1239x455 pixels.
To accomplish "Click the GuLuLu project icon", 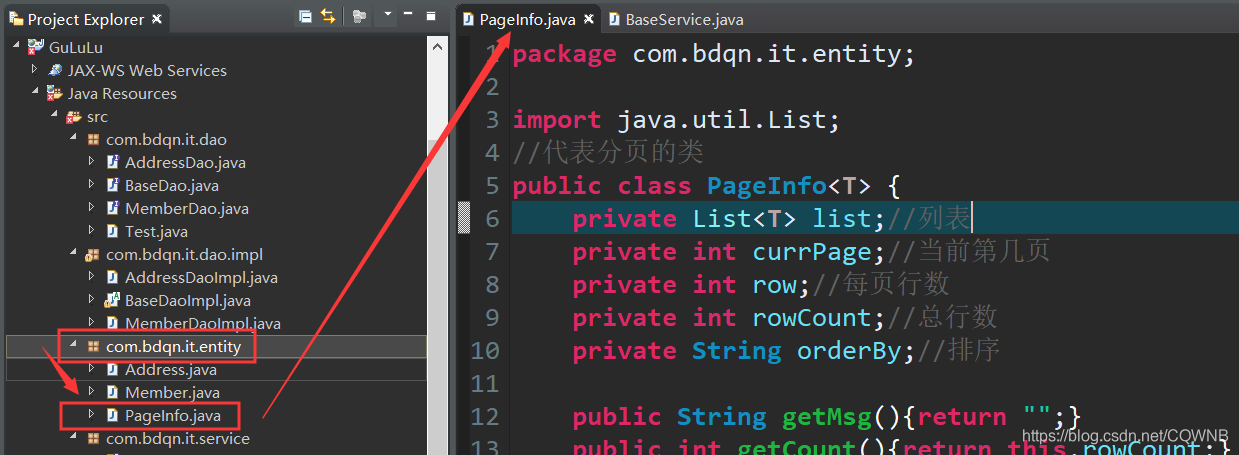I will coord(36,47).
